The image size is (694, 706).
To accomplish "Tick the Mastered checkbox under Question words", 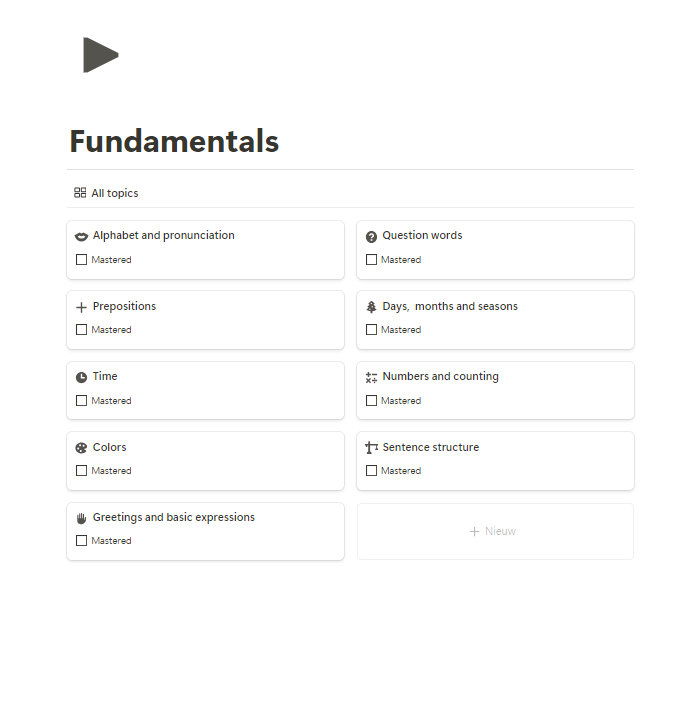I will coord(371,260).
